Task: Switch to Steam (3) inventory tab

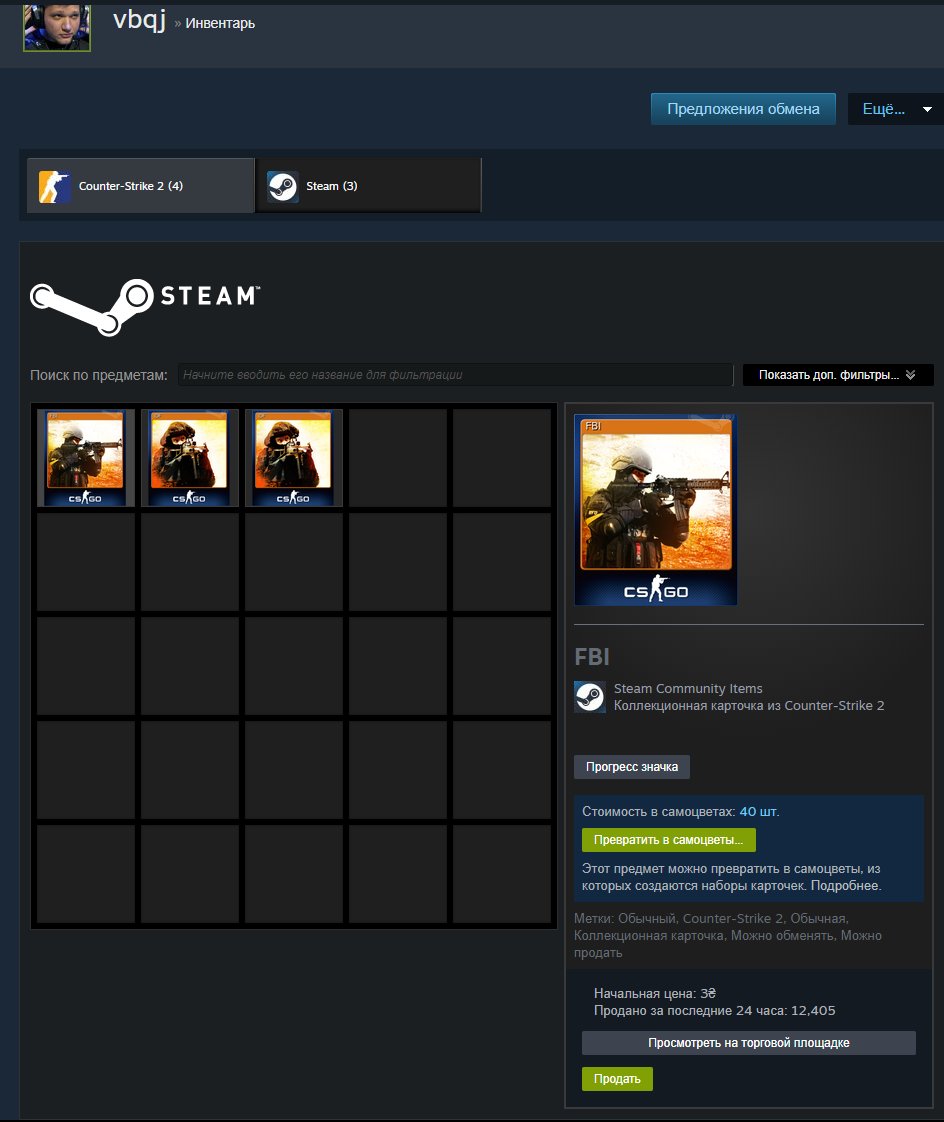Action: pyautogui.click(x=369, y=186)
